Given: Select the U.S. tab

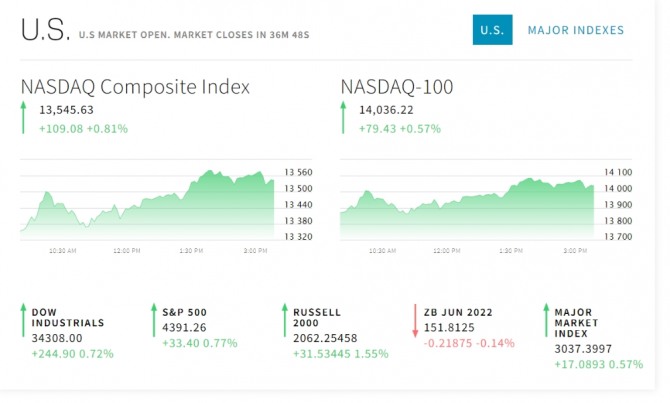Looking at the screenshot, I should [492, 30].
